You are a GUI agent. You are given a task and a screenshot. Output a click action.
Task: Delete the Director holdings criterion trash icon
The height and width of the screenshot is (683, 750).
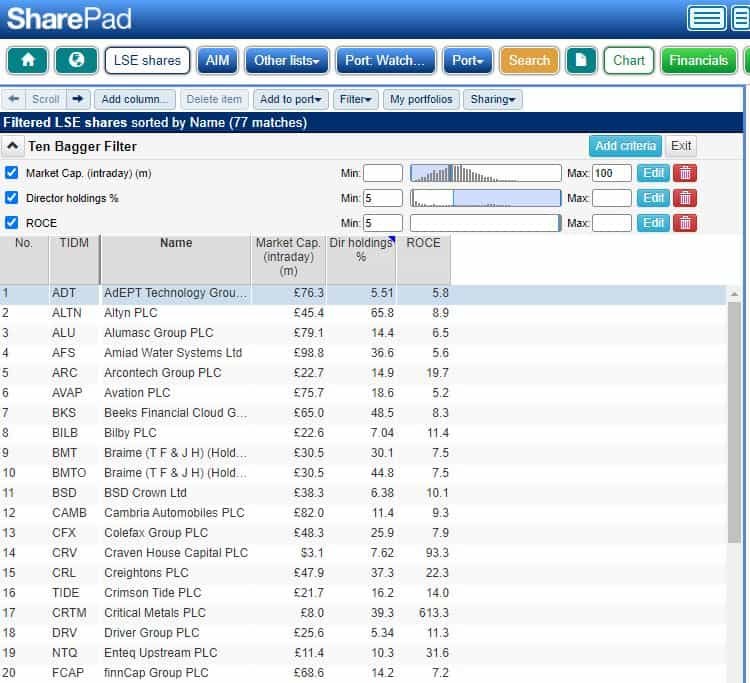click(684, 198)
